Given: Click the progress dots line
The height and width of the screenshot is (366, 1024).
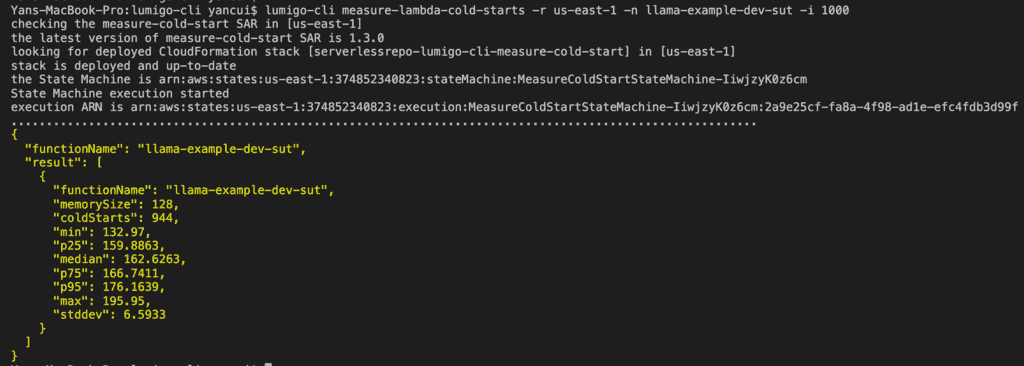Looking at the screenshot, I should point(384,123).
